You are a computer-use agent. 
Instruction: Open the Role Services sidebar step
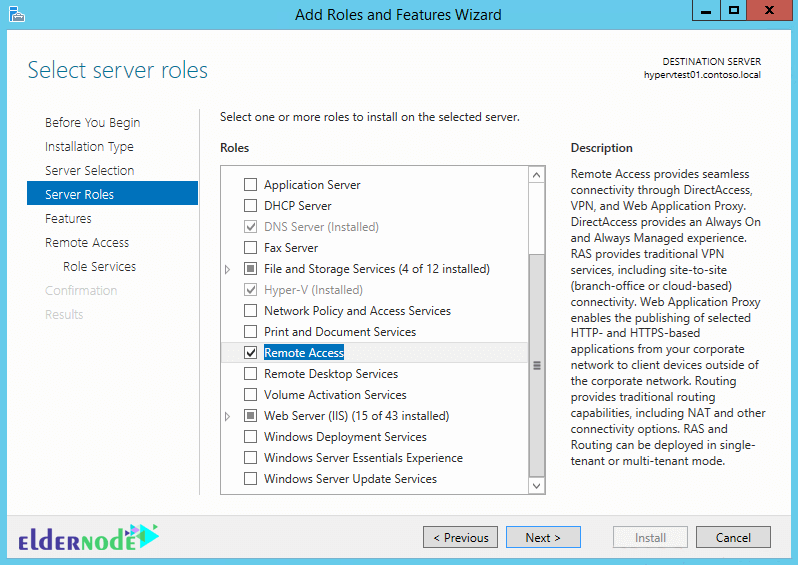pos(100,266)
